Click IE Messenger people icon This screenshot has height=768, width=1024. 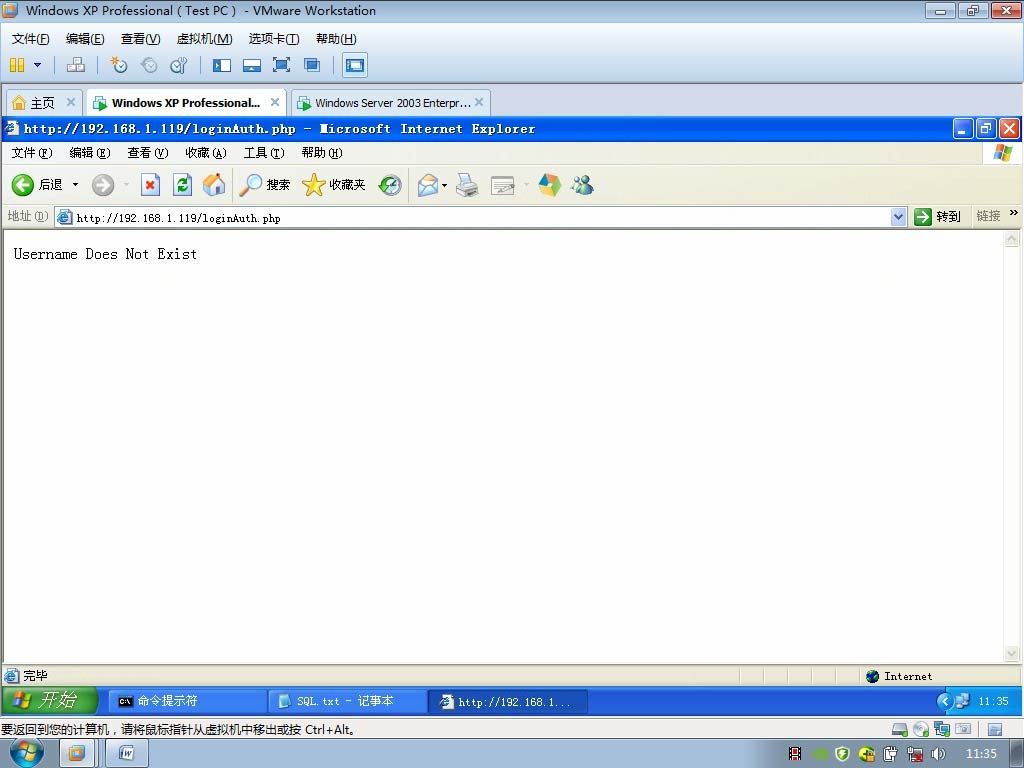click(x=582, y=185)
